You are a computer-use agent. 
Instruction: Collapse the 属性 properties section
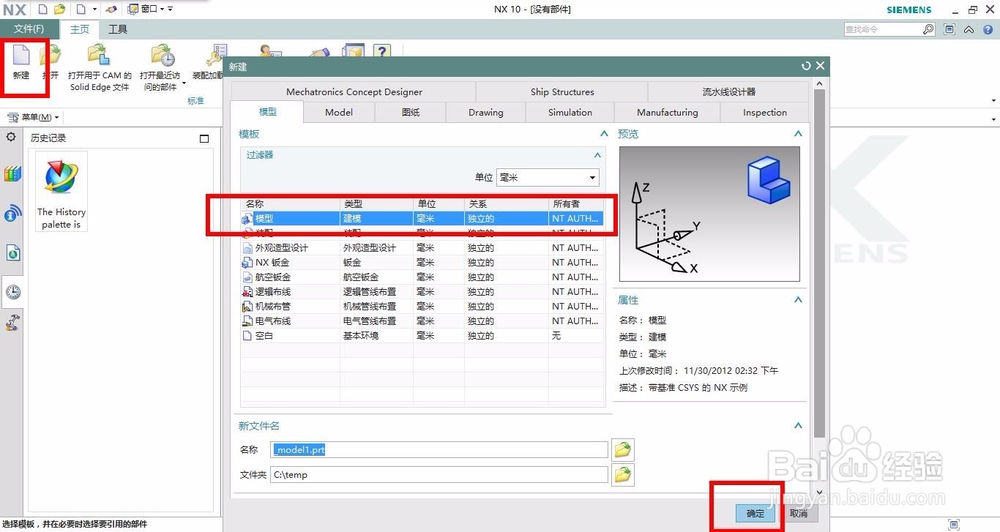click(x=798, y=300)
